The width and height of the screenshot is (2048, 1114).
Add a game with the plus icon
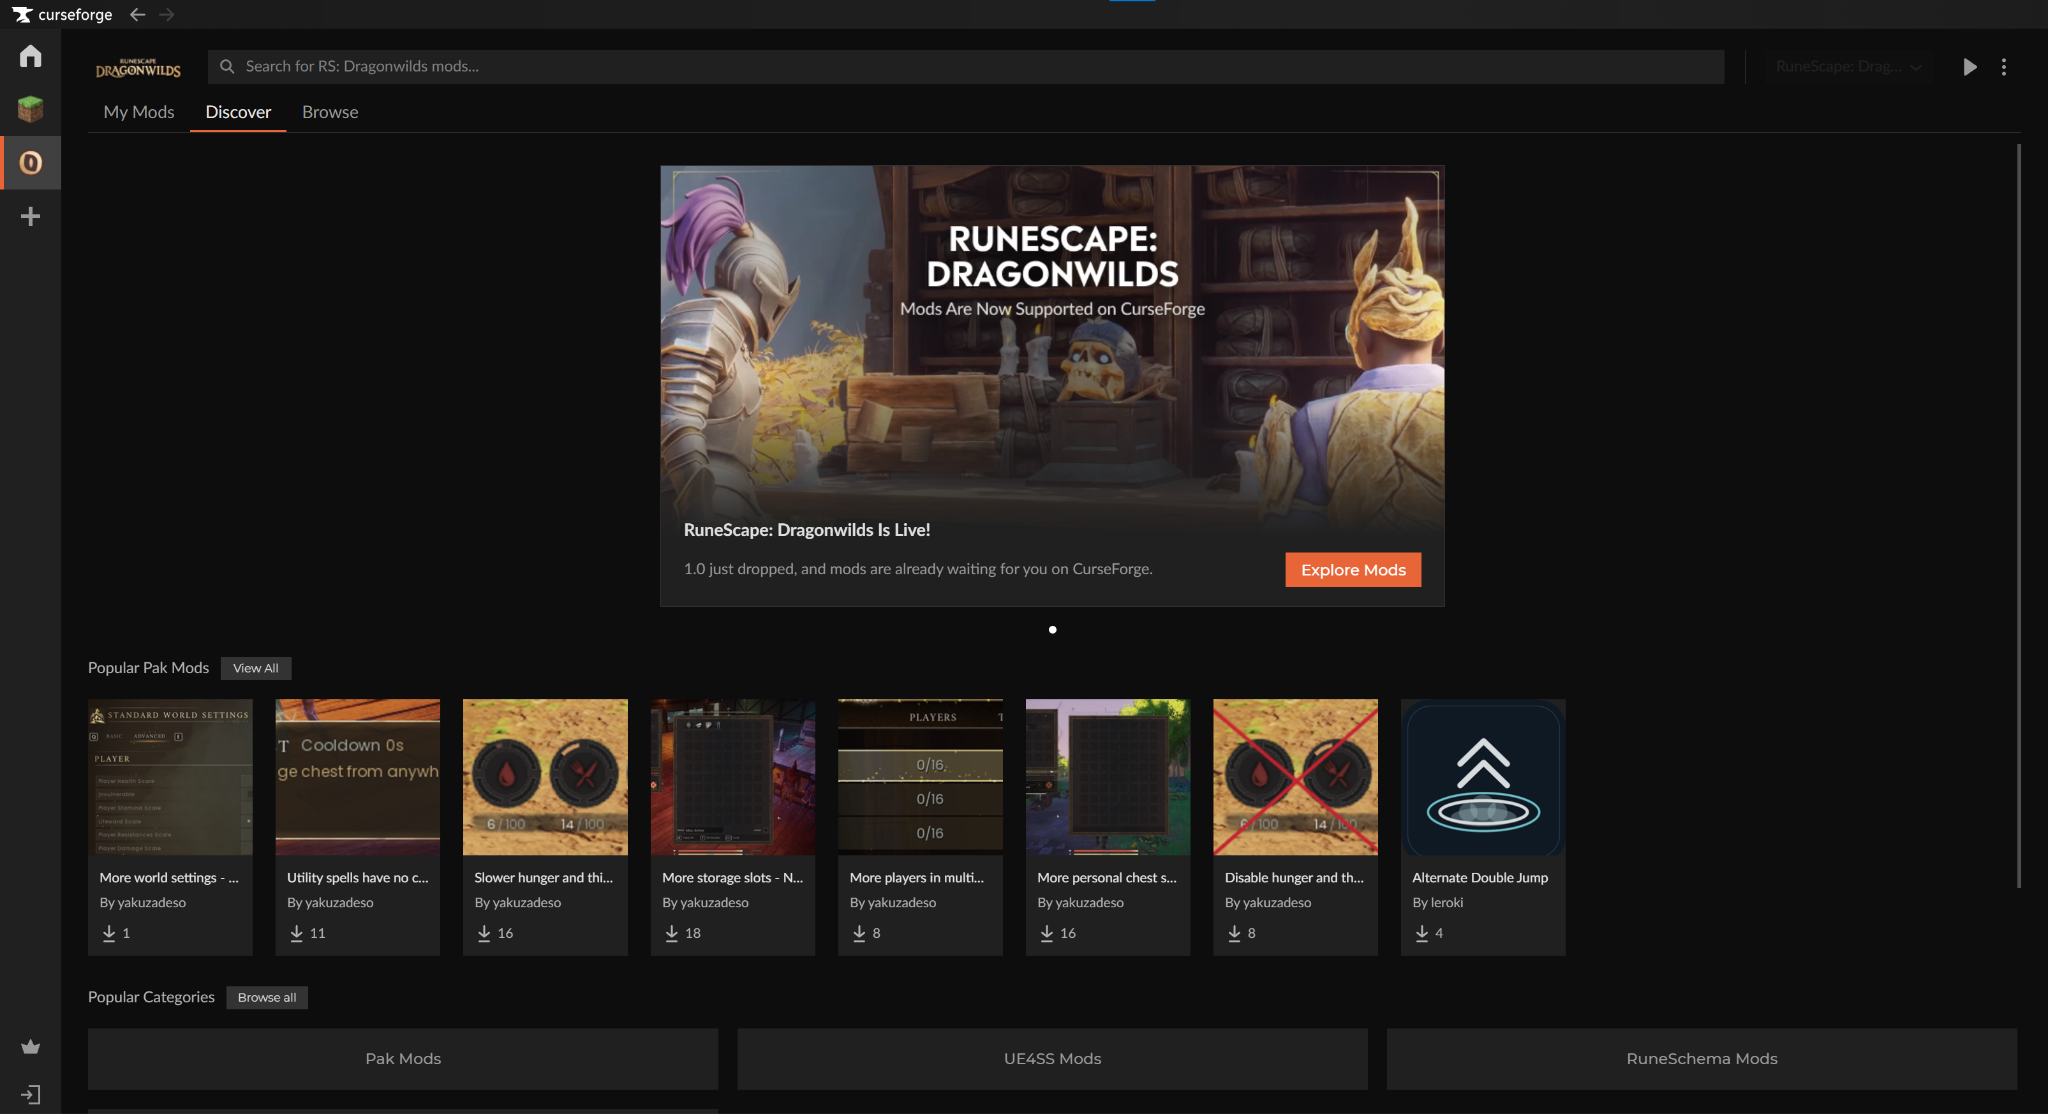coord(30,217)
